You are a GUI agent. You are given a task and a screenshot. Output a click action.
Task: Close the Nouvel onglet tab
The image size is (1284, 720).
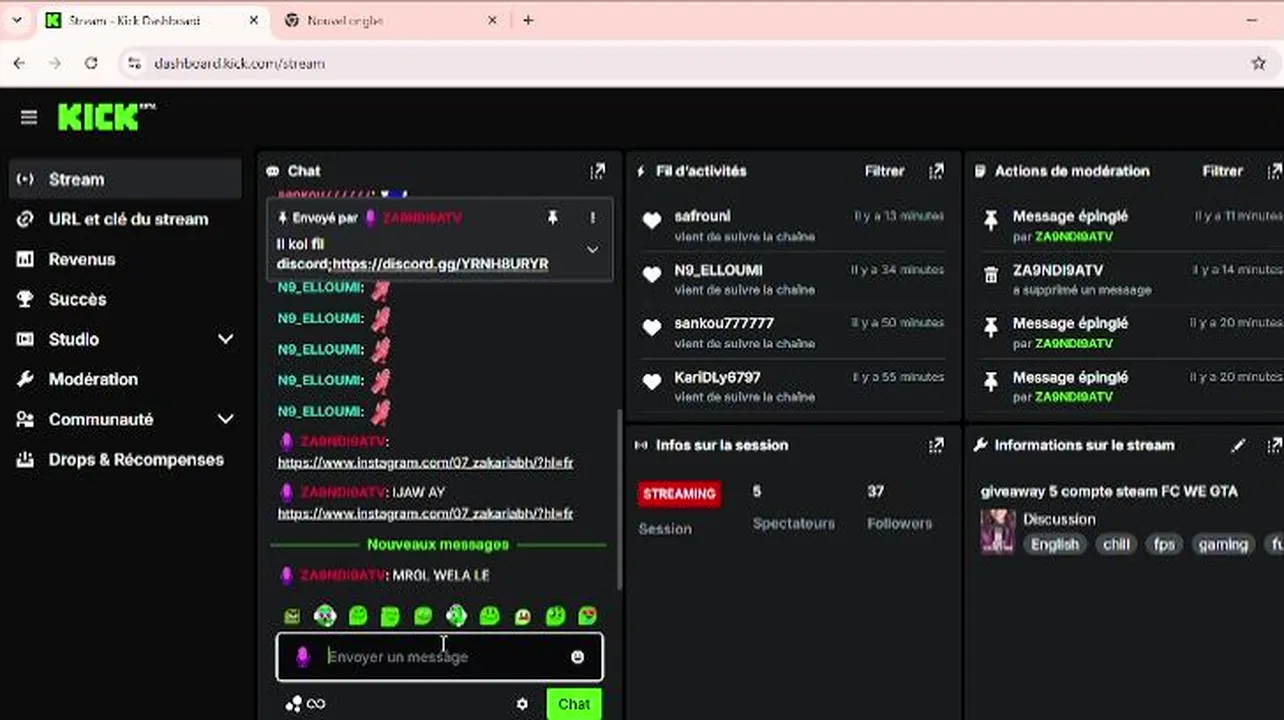[493, 20]
